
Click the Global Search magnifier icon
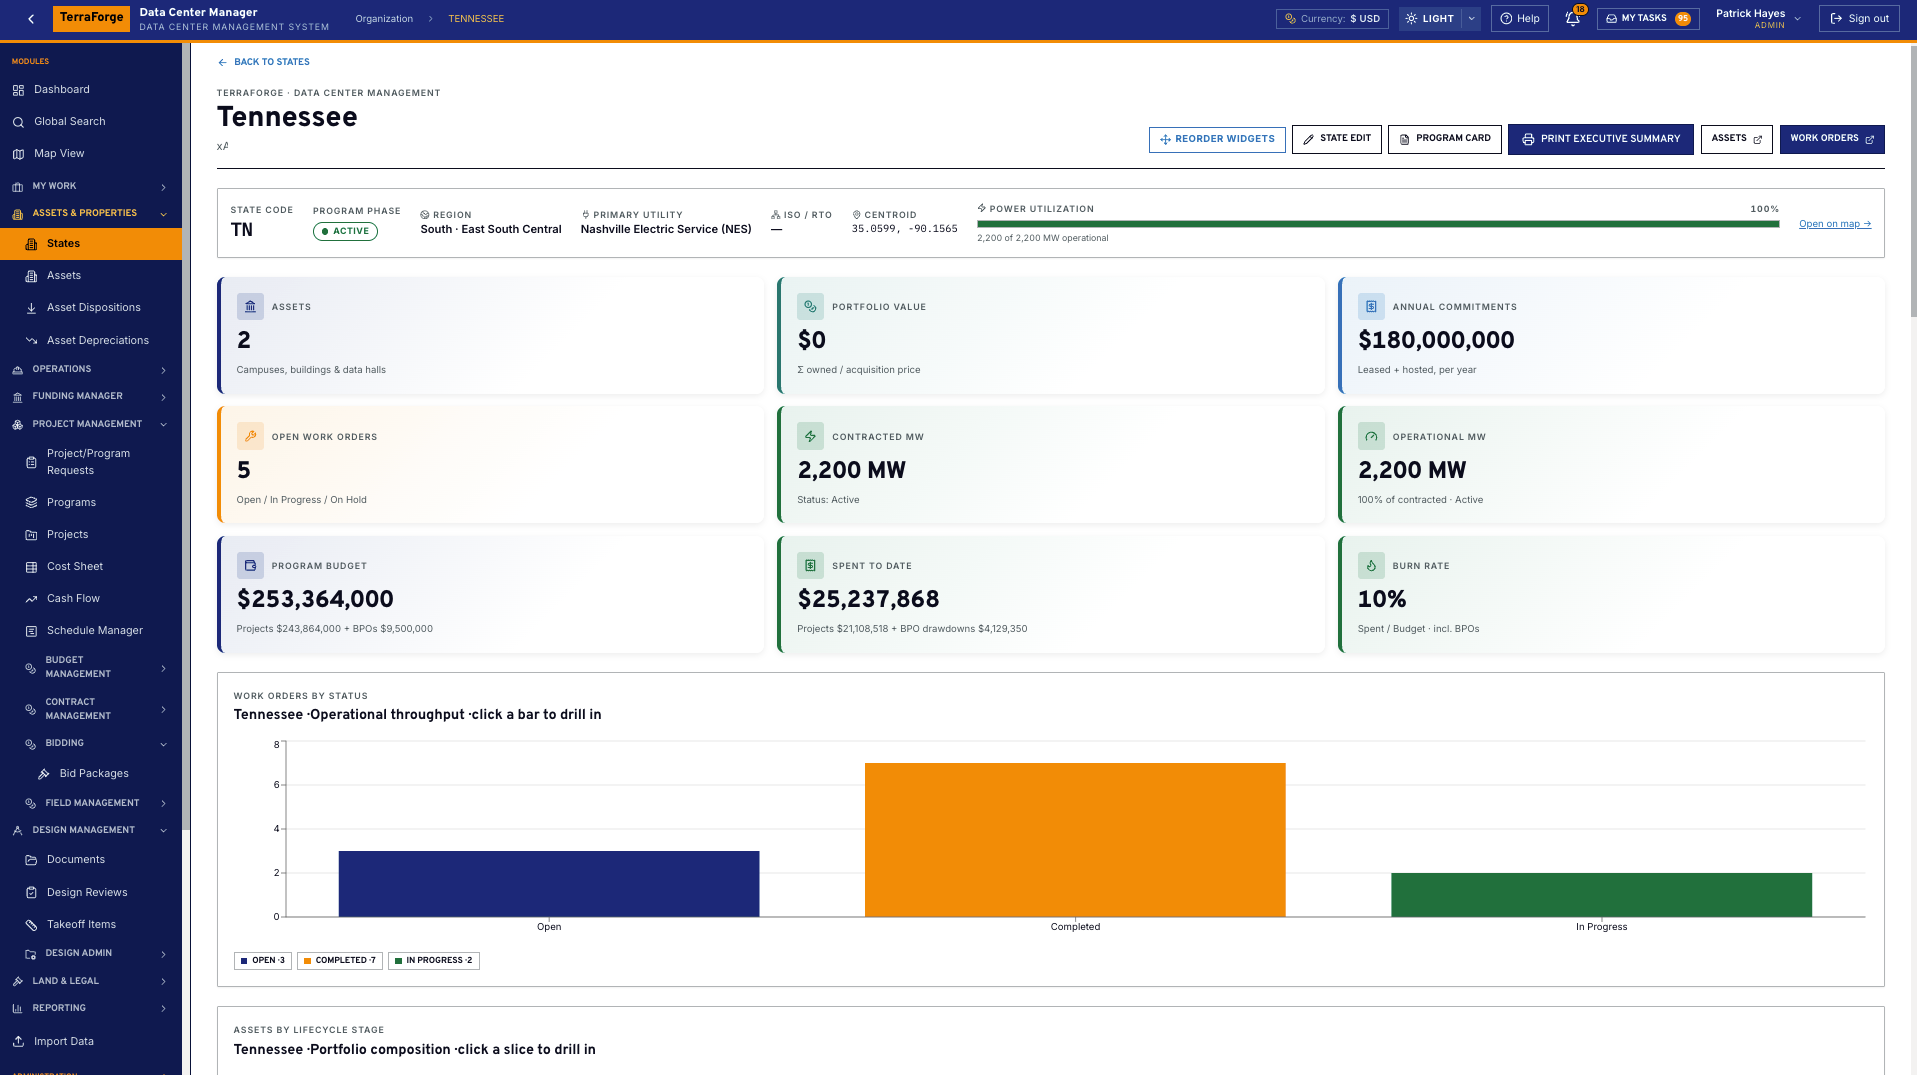[x=18, y=122]
